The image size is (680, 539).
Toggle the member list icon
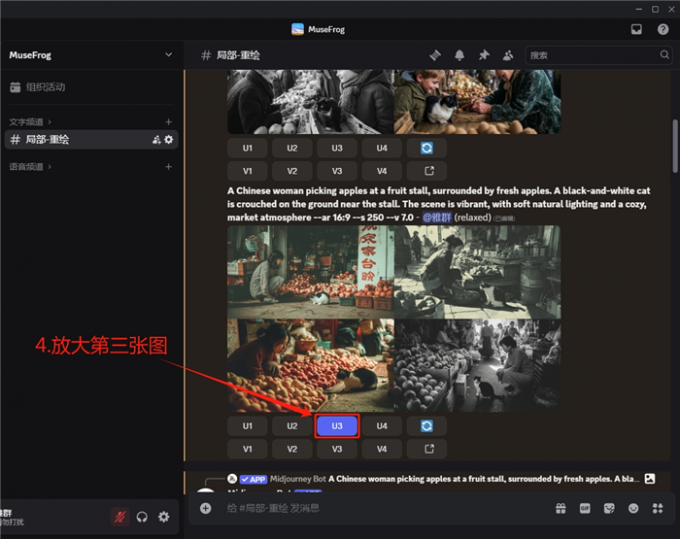tap(508, 55)
